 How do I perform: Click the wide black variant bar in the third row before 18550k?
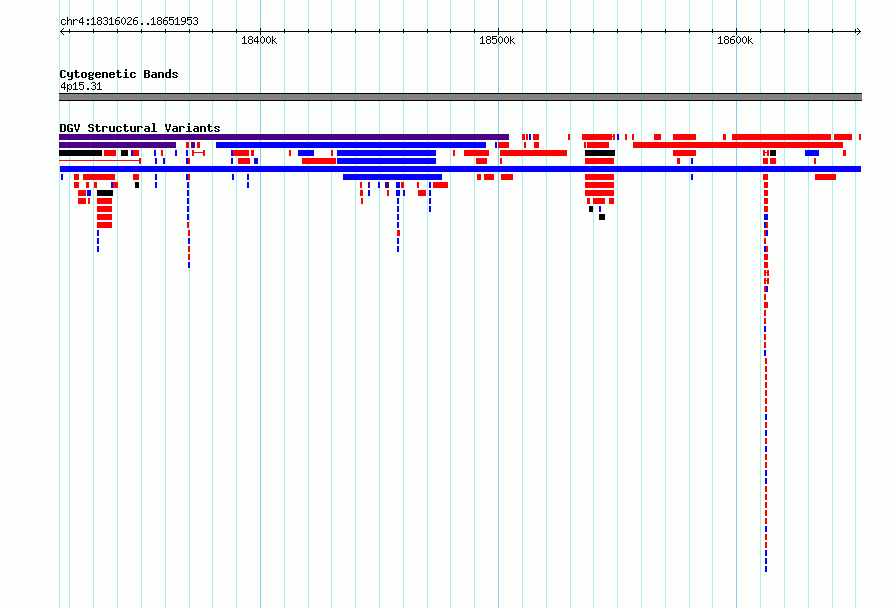click(600, 153)
